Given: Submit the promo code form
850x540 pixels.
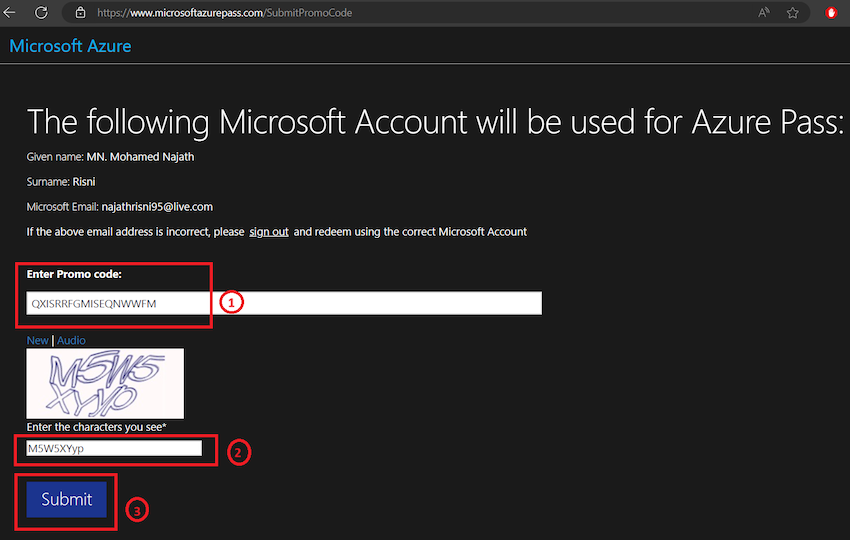Looking at the screenshot, I should (x=67, y=499).
